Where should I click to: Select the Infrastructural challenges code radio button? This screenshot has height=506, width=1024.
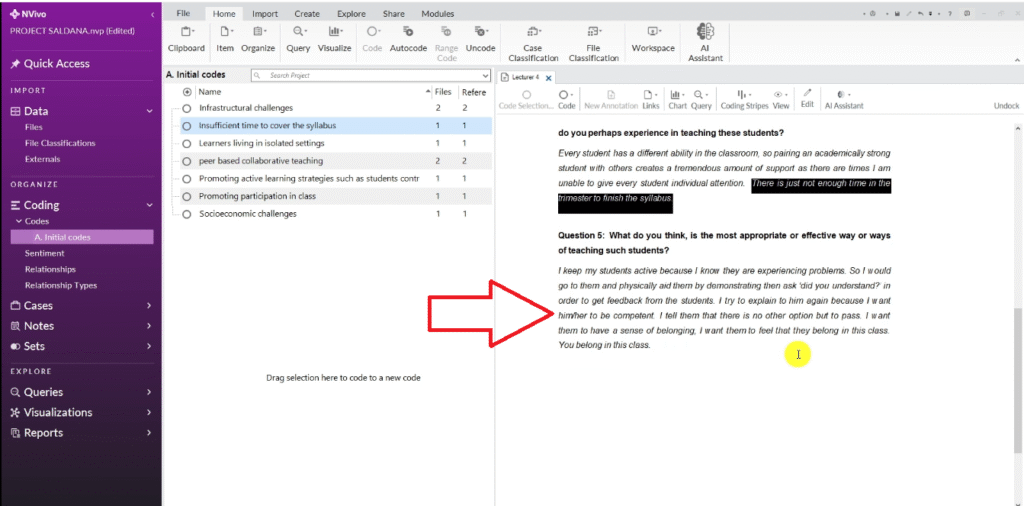click(187, 108)
